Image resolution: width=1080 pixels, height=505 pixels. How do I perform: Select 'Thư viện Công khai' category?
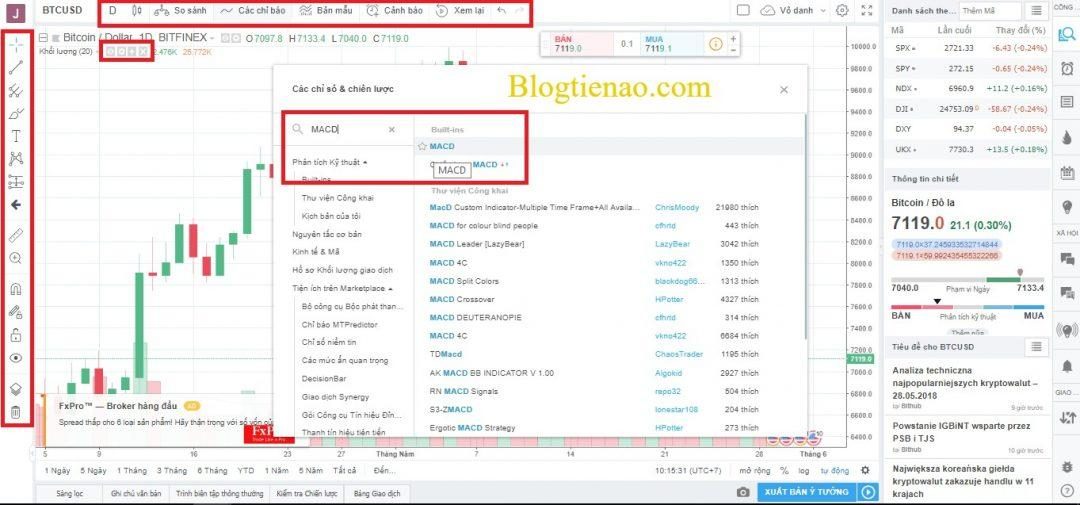tap(338, 198)
